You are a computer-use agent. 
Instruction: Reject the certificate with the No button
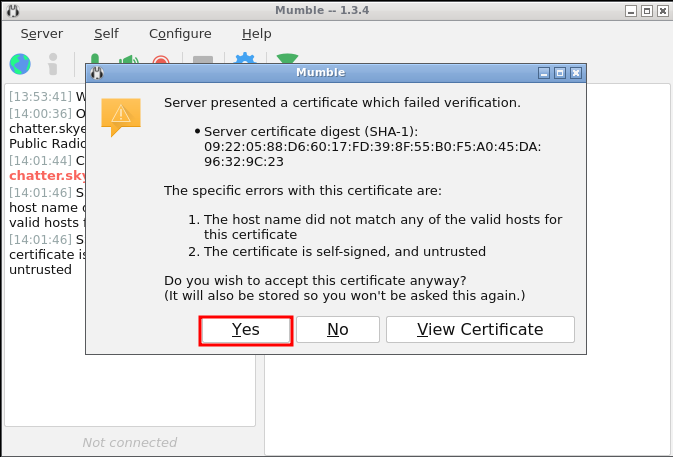point(338,330)
